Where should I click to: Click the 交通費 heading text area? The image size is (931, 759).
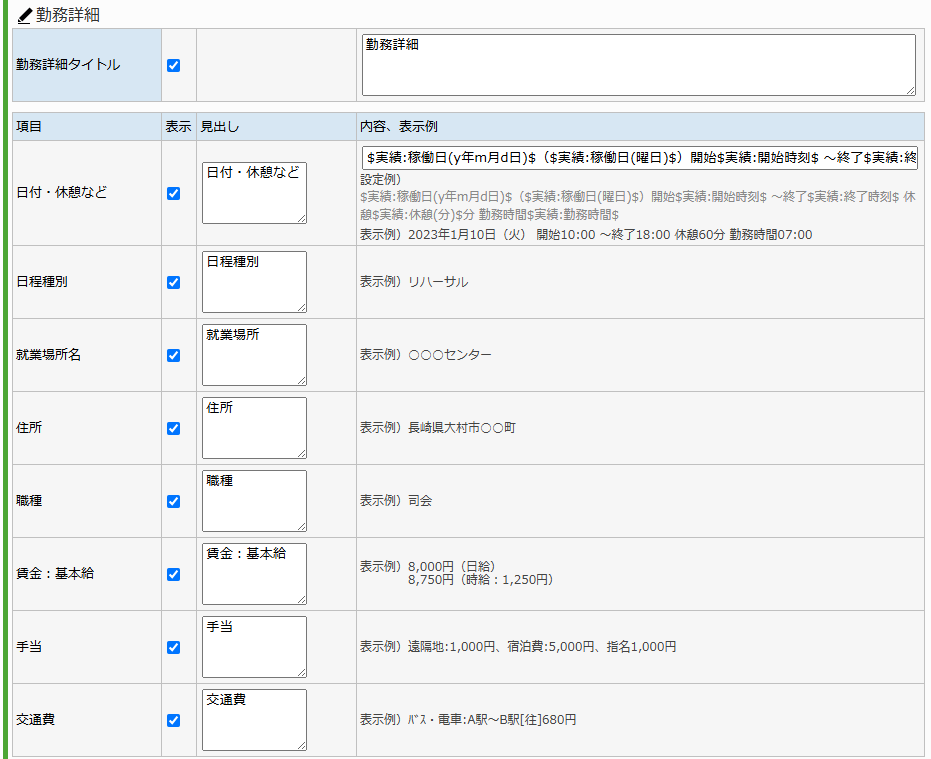click(254, 720)
